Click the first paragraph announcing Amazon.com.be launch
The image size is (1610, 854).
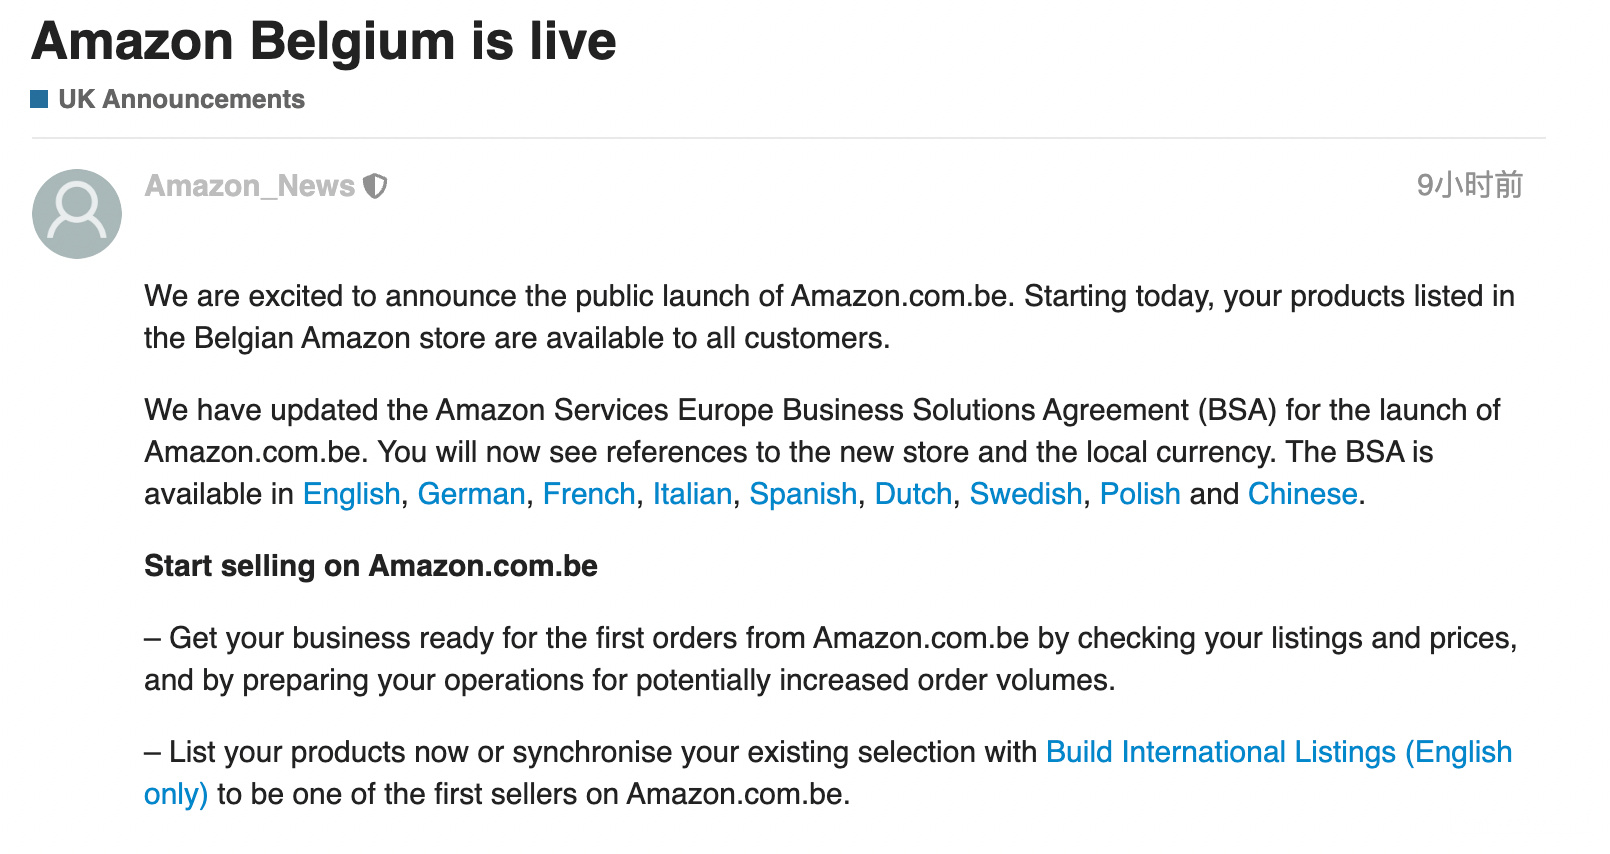pyautogui.click(x=829, y=317)
